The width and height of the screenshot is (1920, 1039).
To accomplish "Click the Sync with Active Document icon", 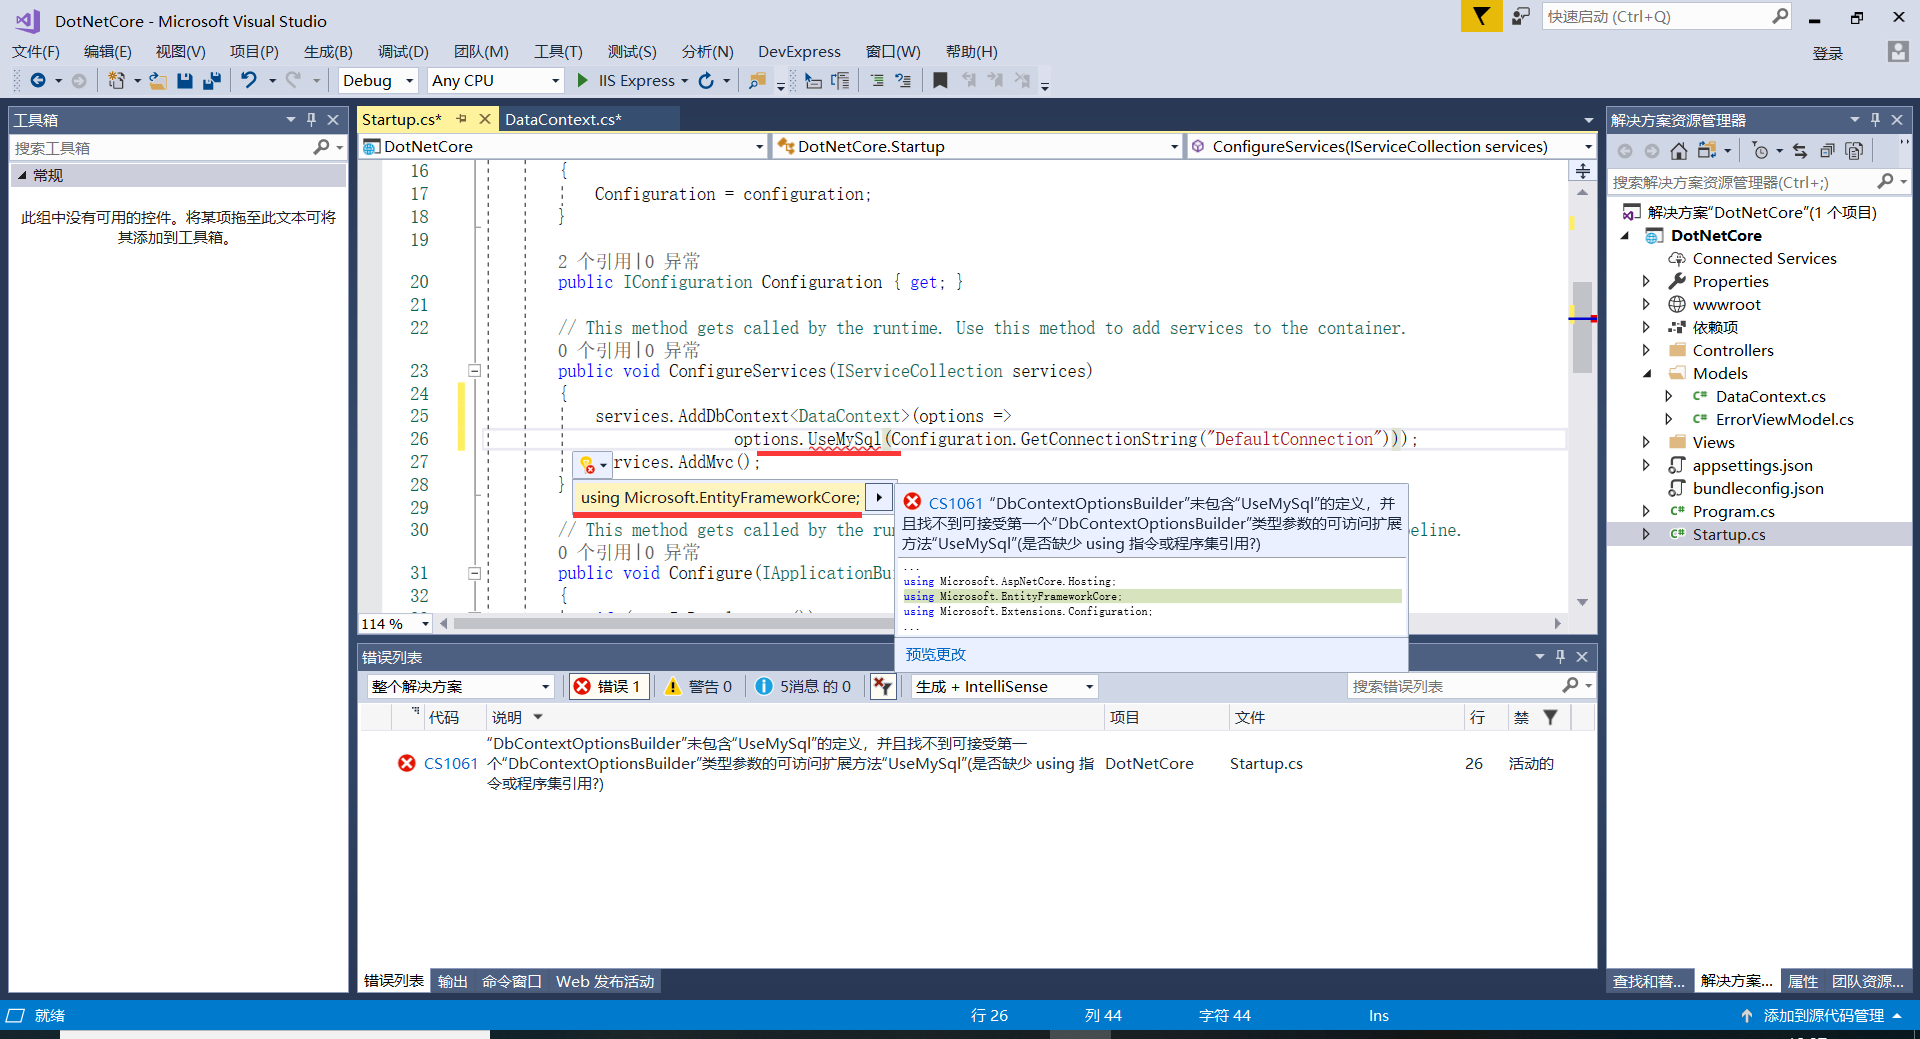I will 1800,151.
